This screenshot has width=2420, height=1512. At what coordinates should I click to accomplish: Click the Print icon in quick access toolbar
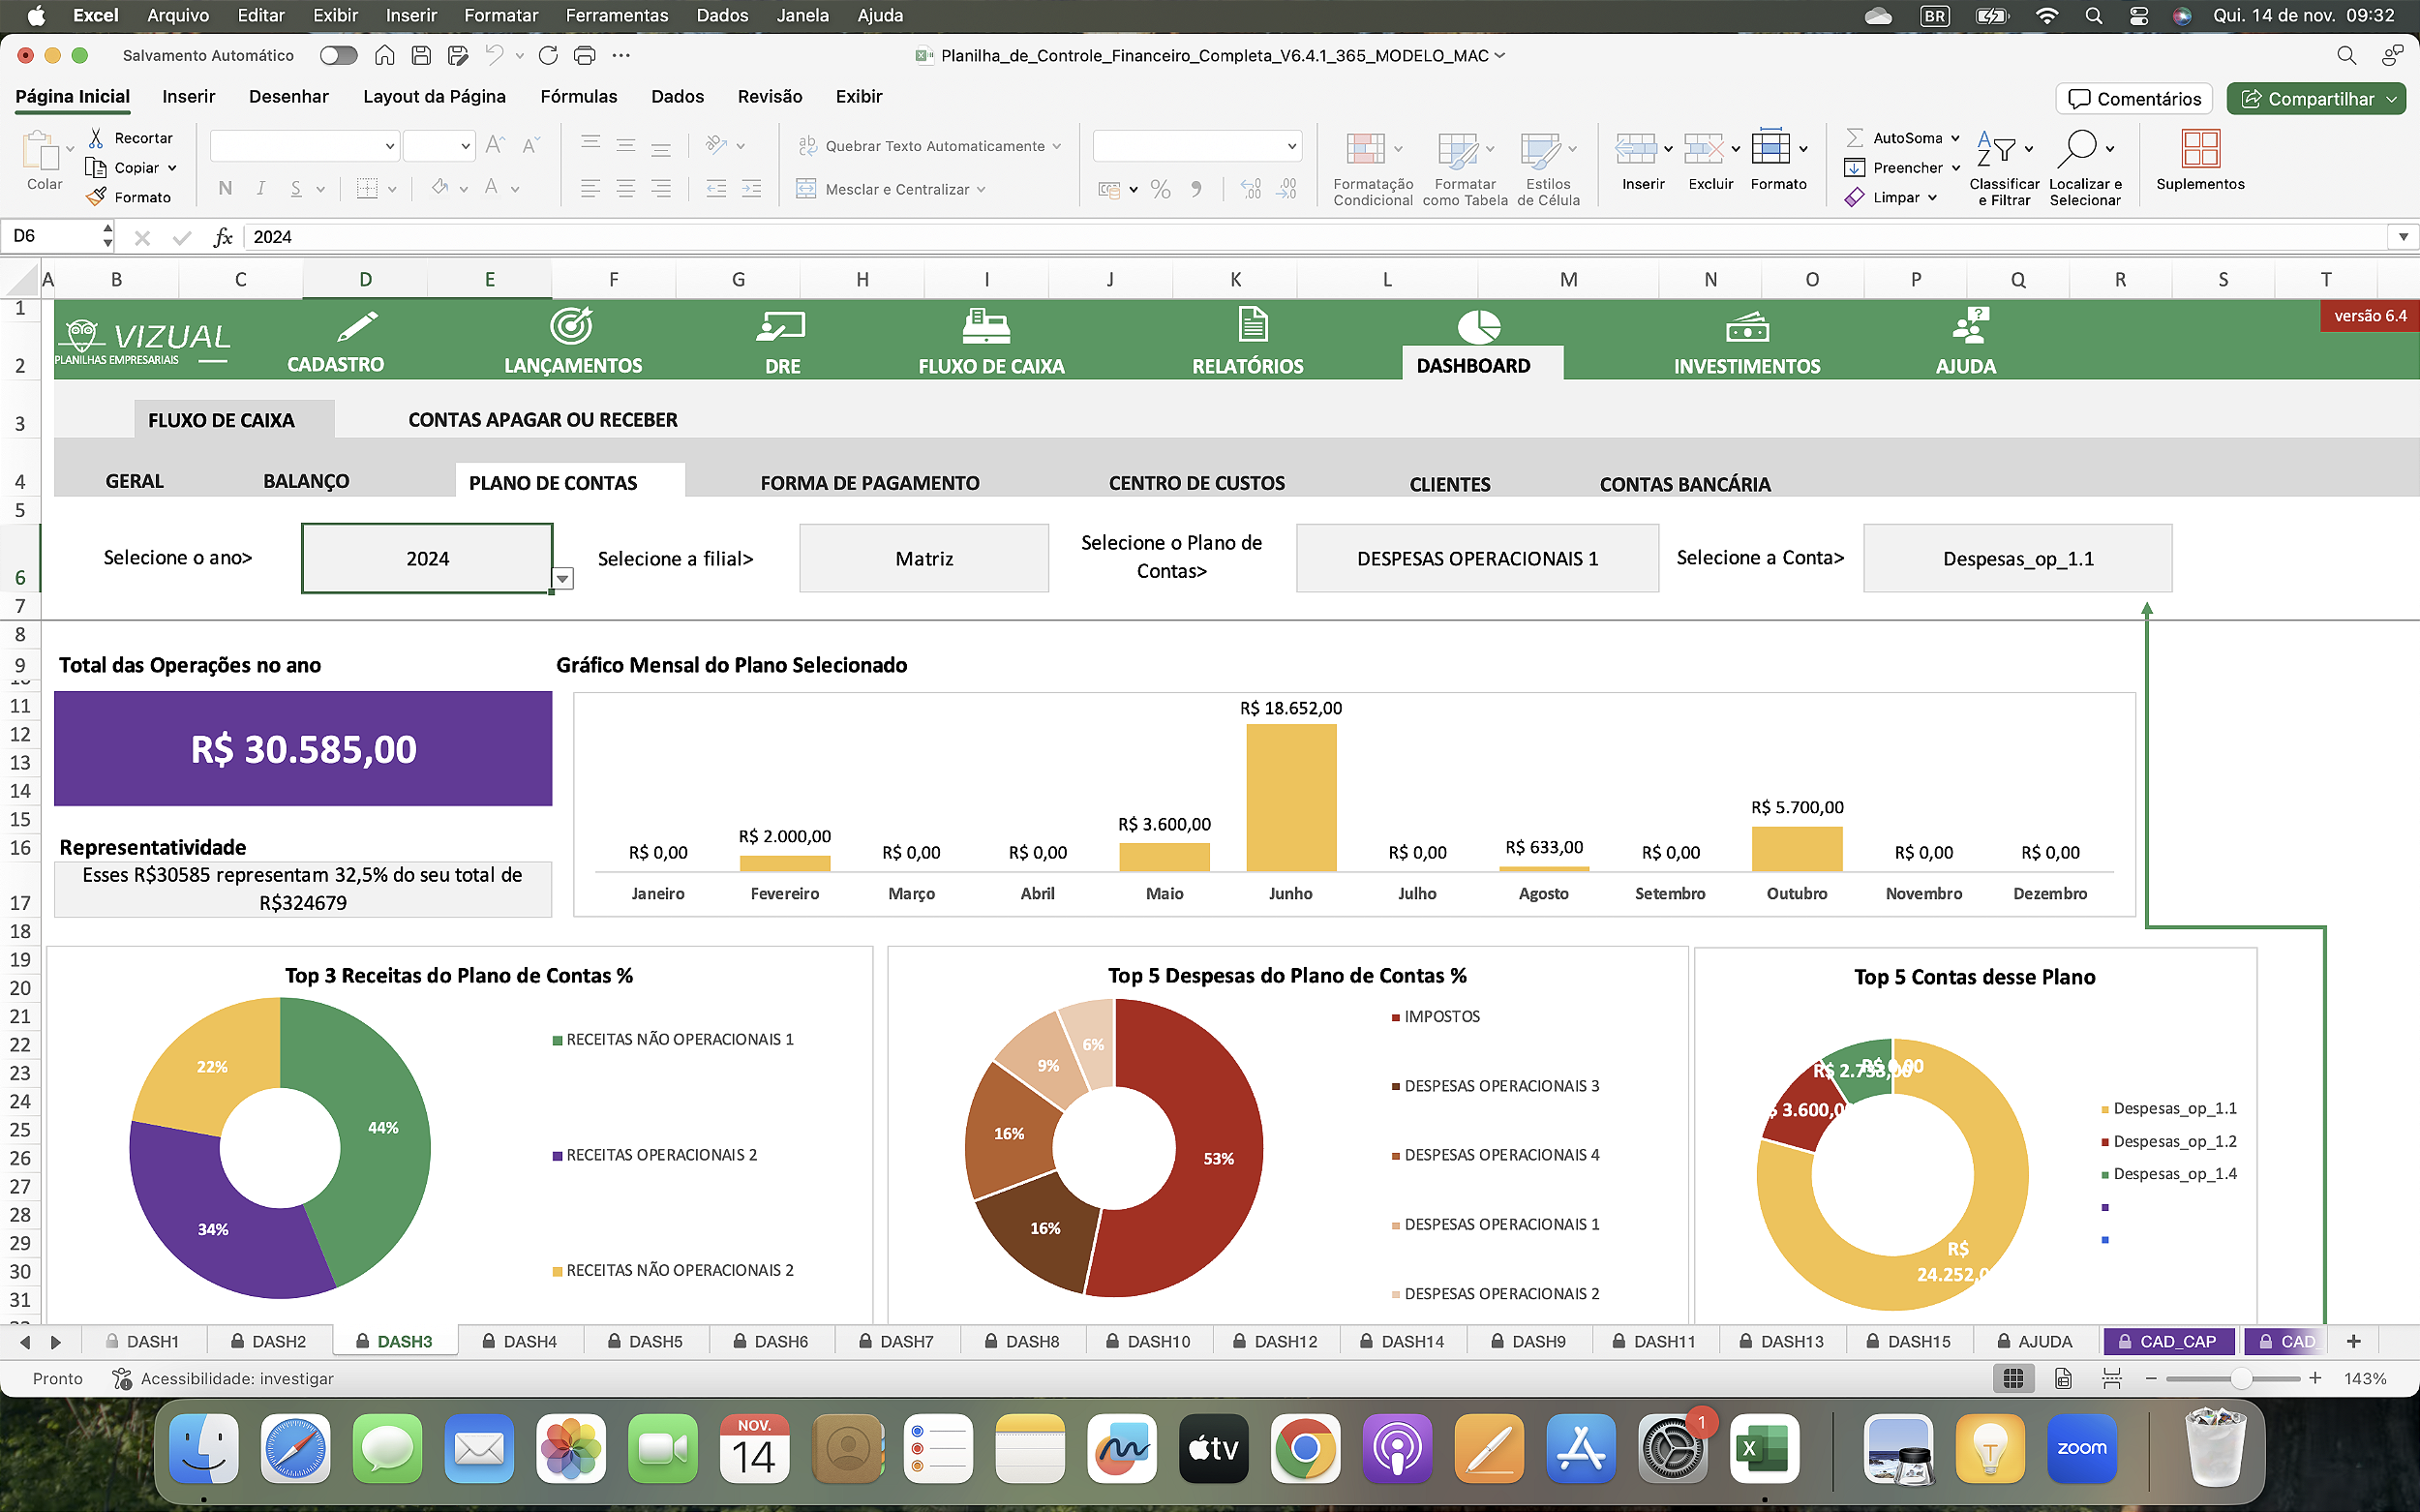[585, 56]
